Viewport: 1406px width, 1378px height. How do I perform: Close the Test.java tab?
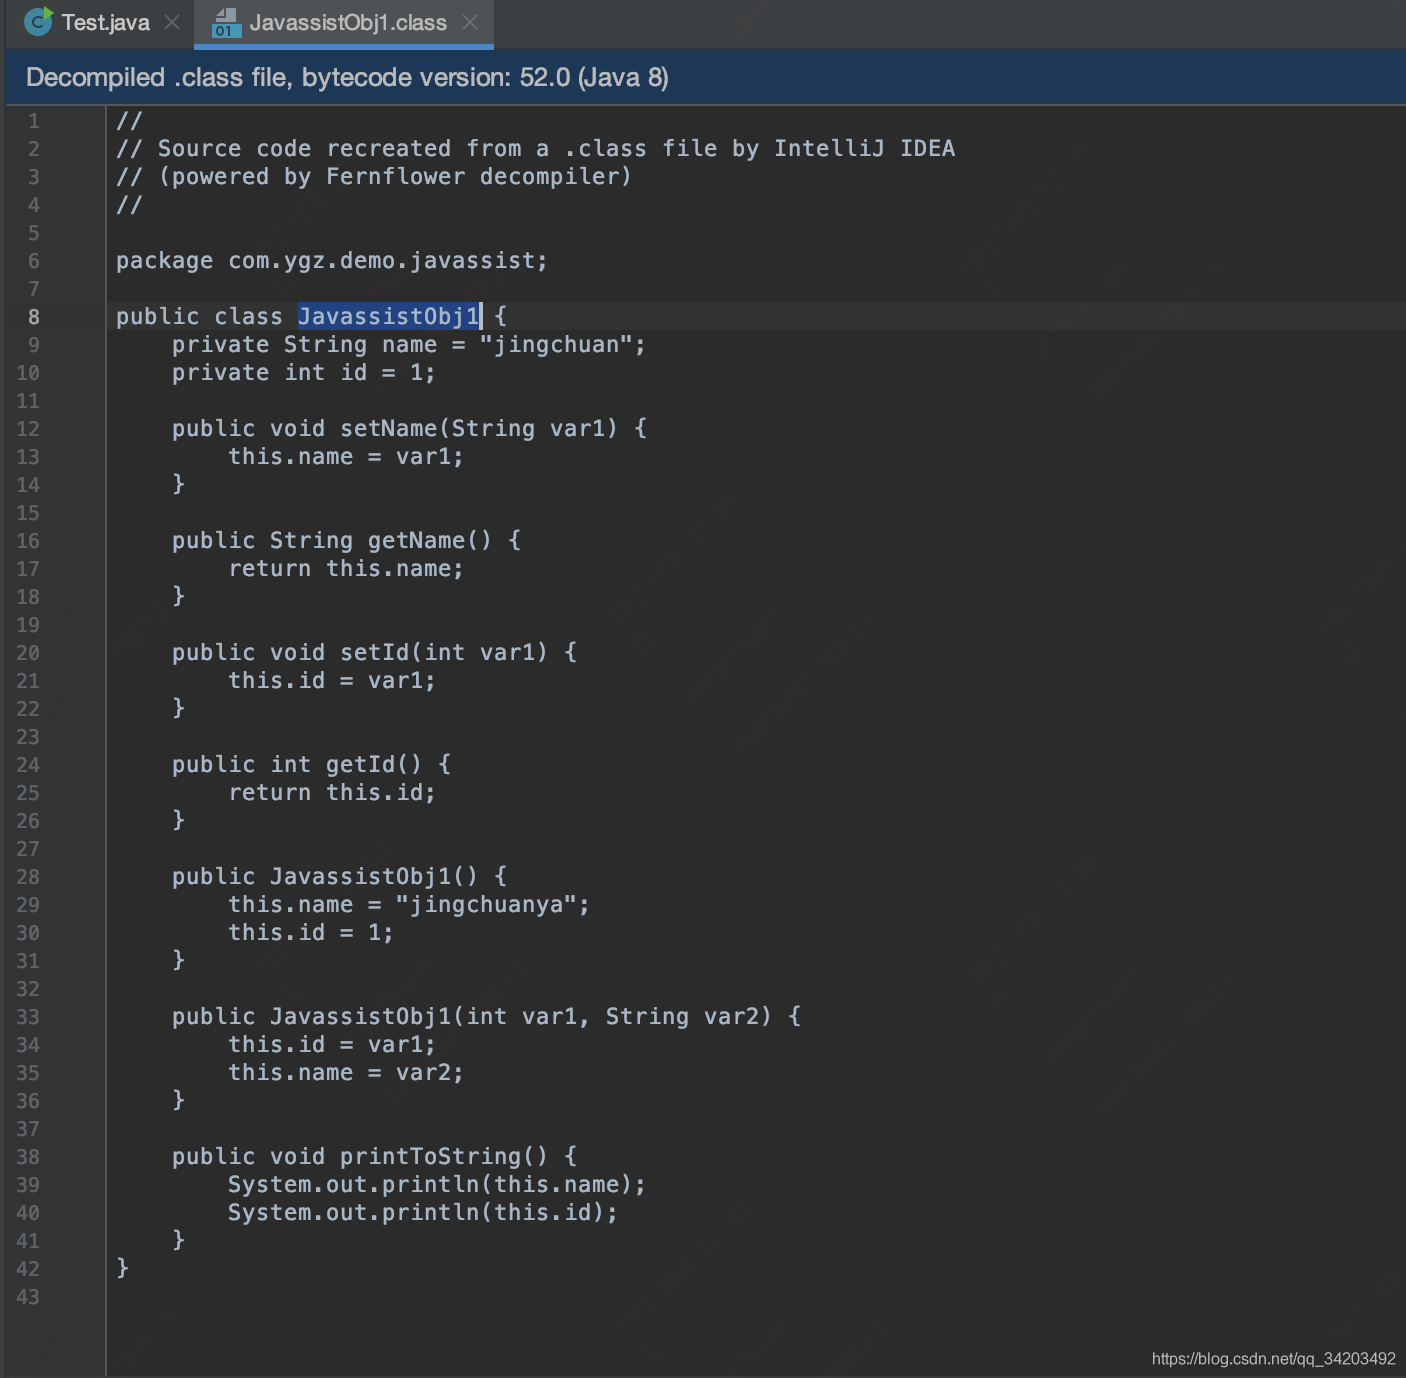pyautogui.click(x=172, y=22)
